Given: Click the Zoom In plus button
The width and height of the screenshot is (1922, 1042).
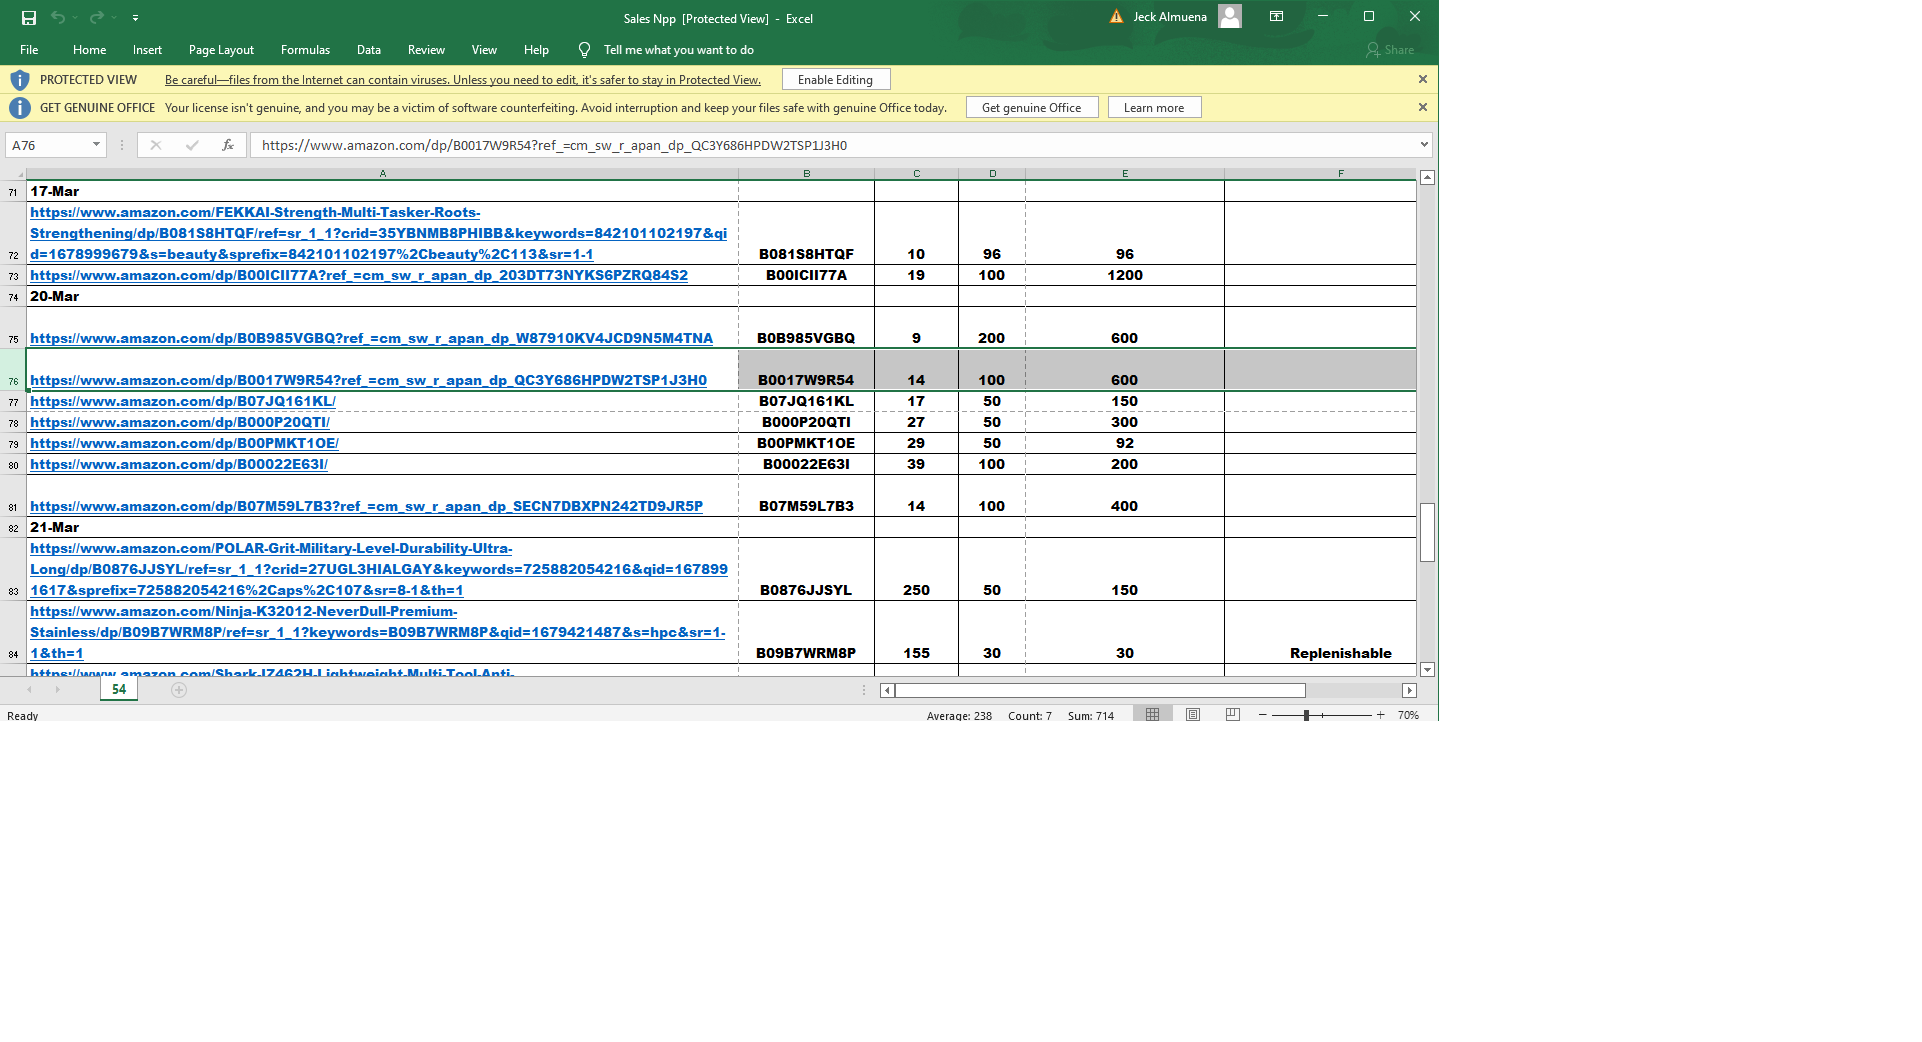Looking at the screenshot, I should click(1380, 715).
